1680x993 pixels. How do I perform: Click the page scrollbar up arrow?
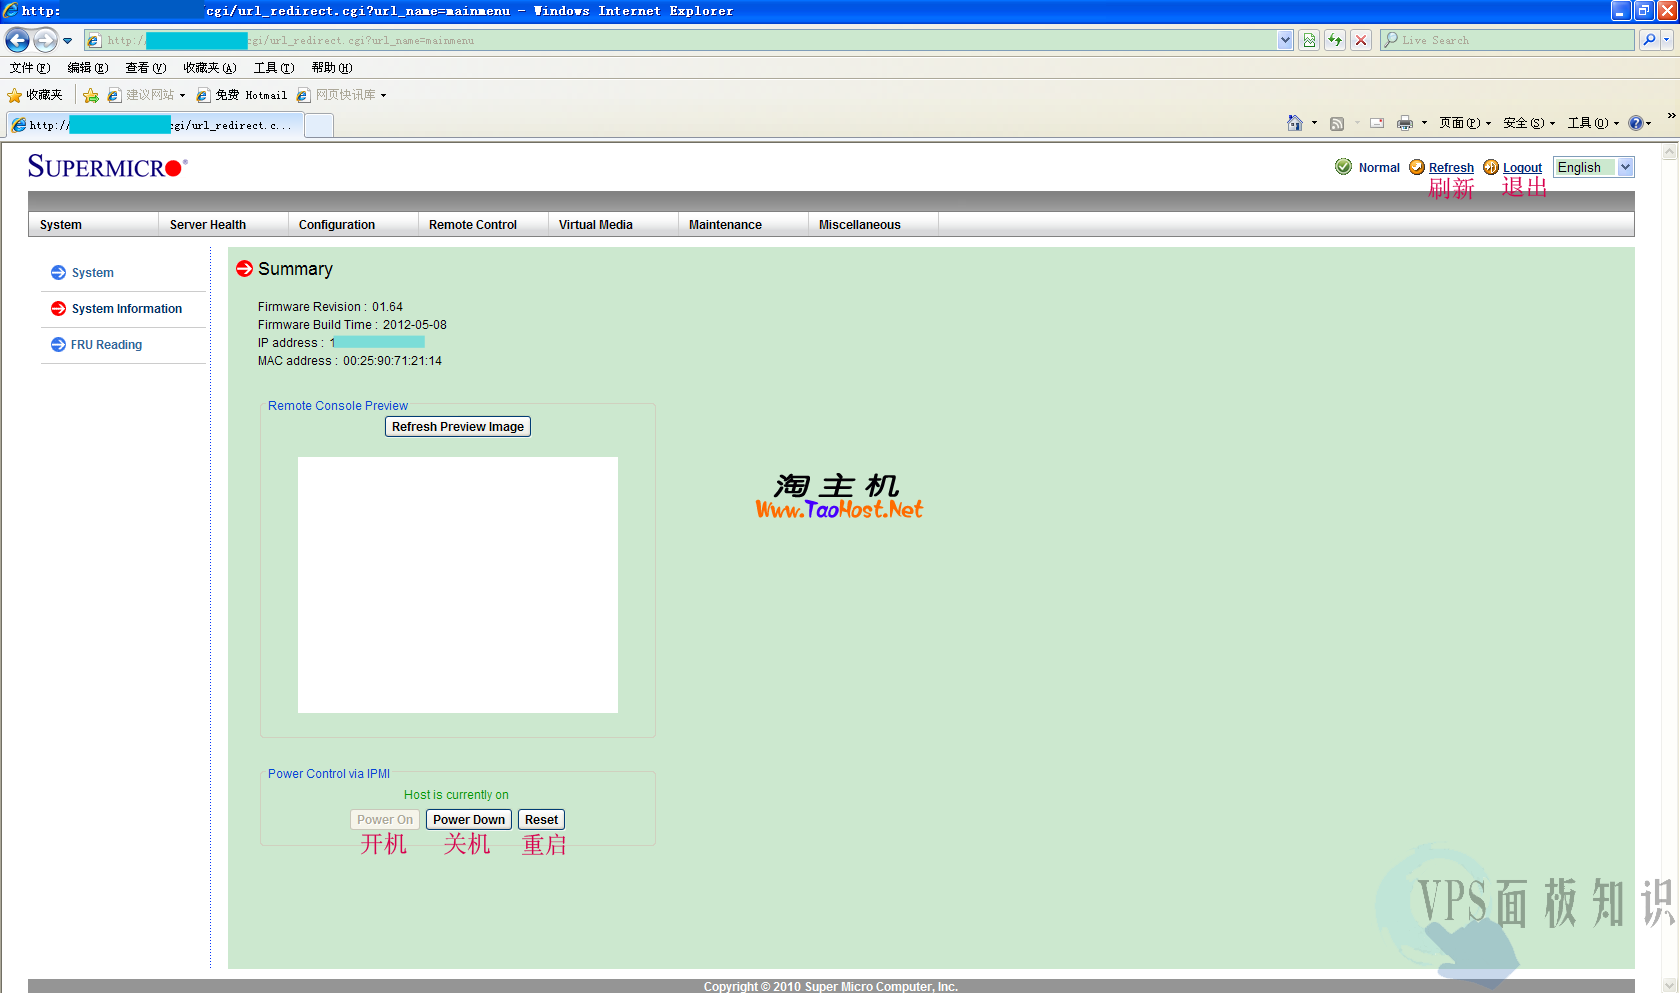[1670, 152]
